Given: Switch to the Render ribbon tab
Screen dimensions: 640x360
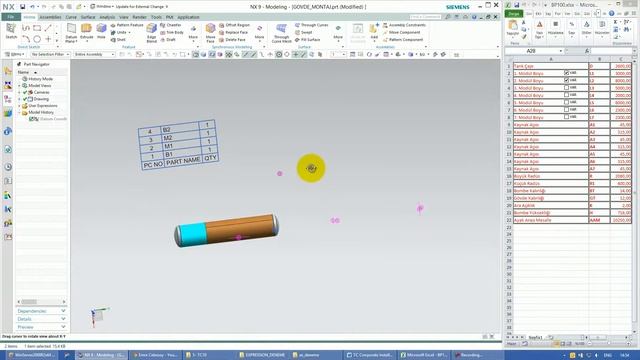Looking at the screenshot, I should [x=139, y=17].
